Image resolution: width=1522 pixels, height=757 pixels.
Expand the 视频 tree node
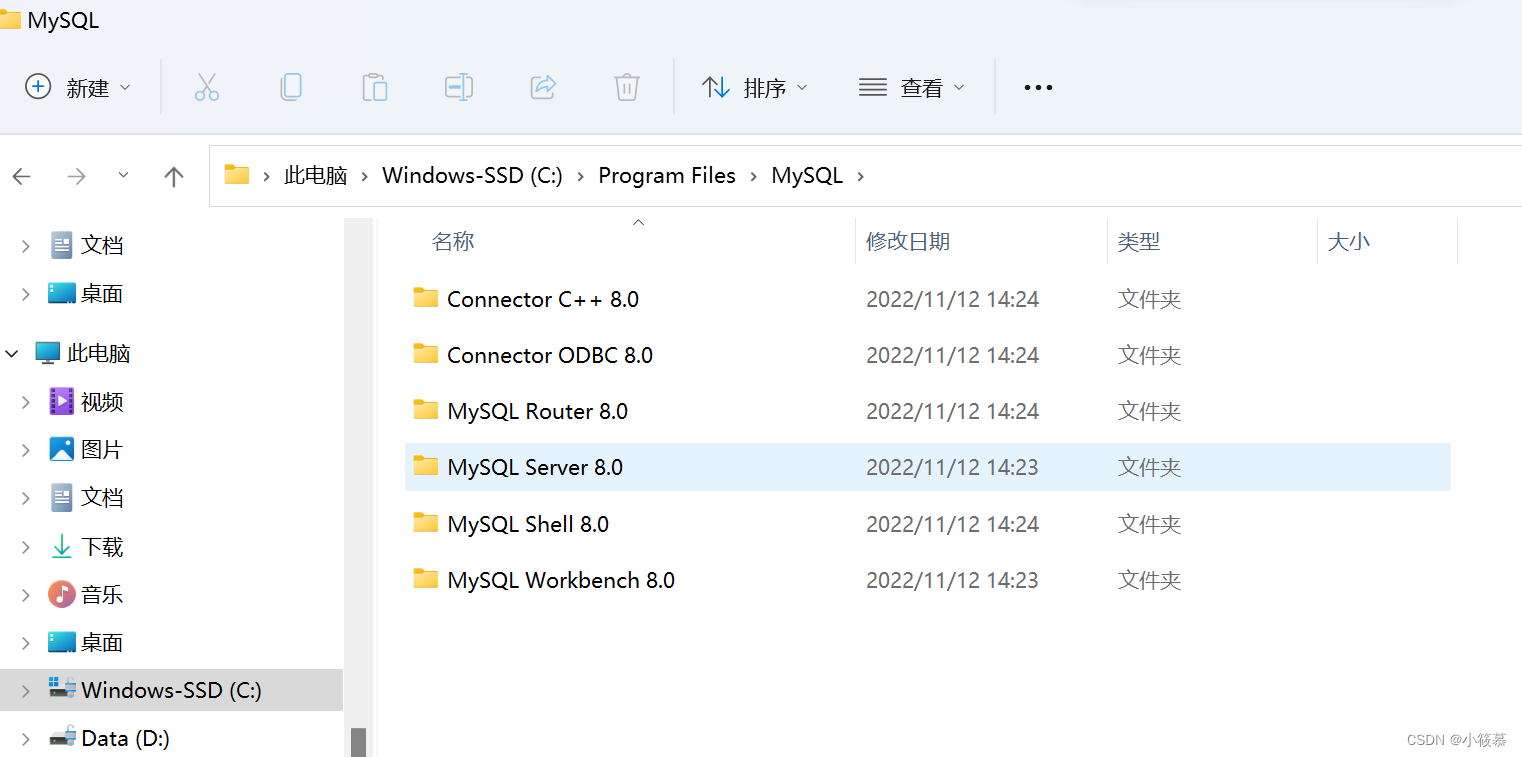point(26,402)
